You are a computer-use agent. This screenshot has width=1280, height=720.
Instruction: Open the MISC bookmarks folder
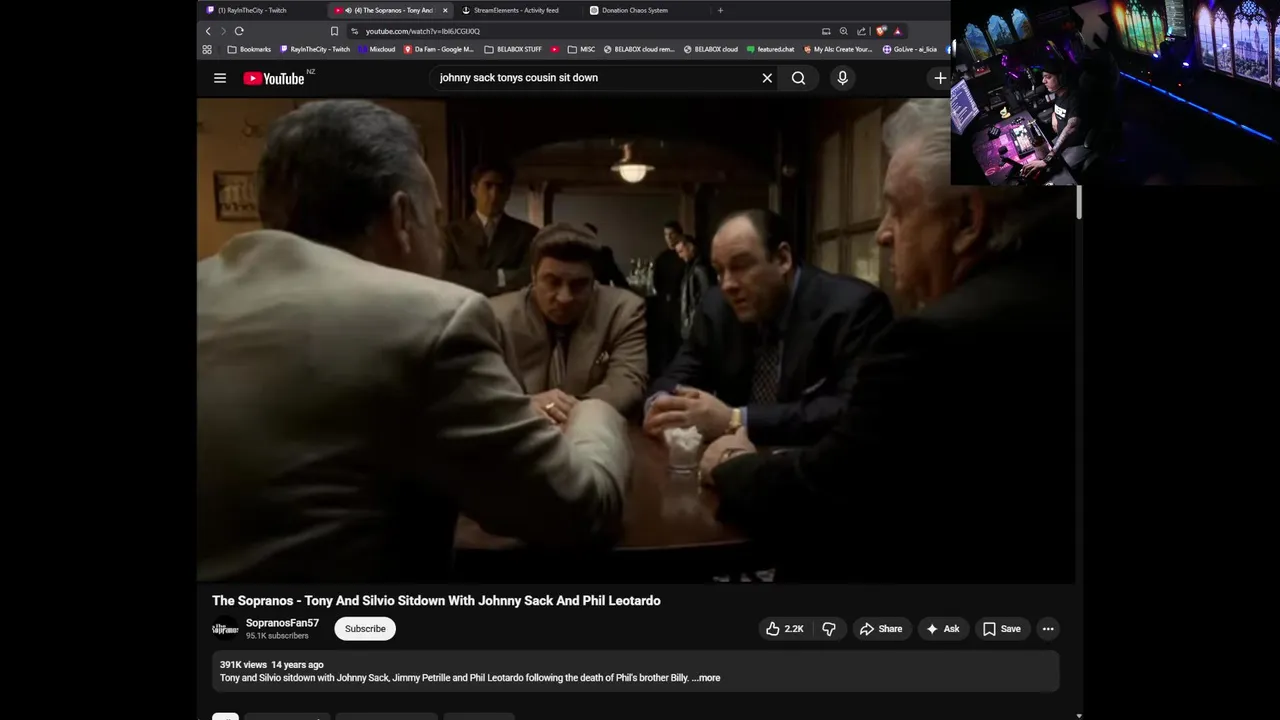pos(581,49)
